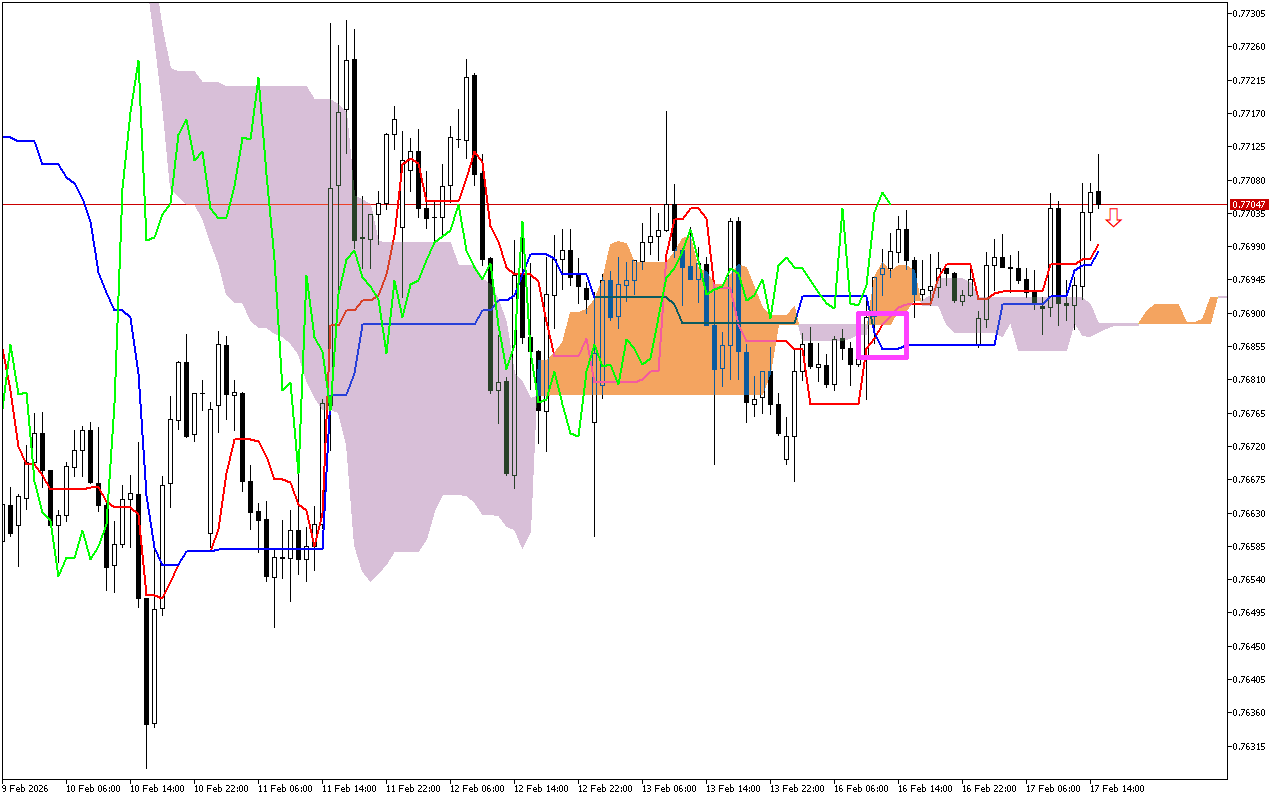The image size is (1280, 800).
Task: Click the blue line start at left edge
Action: coord(8,137)
